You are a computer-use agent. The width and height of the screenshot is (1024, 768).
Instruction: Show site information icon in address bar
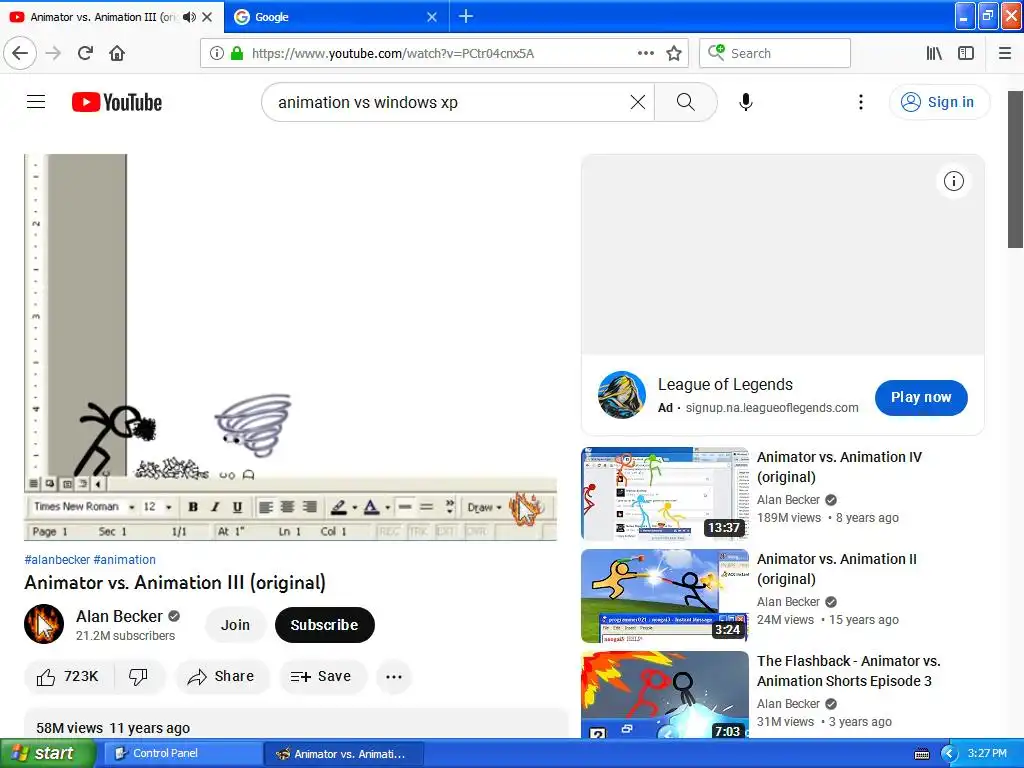tap(217, 54)
